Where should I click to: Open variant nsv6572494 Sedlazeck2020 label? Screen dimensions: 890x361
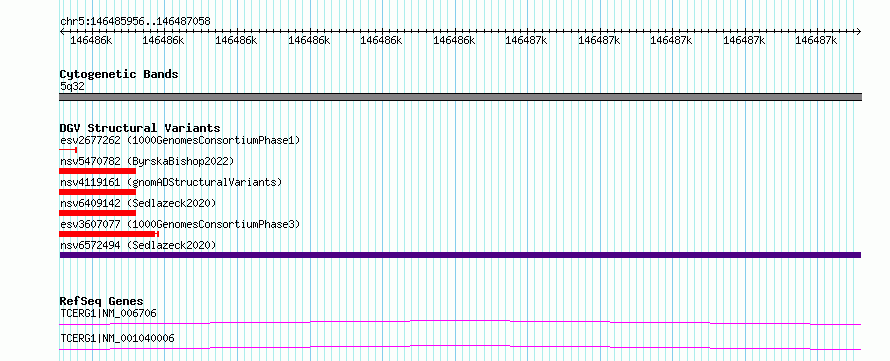click(x=138, y=245)
